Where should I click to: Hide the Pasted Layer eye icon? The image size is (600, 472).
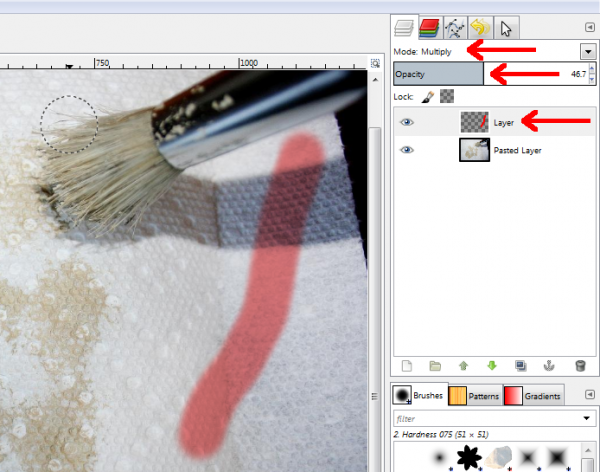pyautogui.click(x=407, y=150)
